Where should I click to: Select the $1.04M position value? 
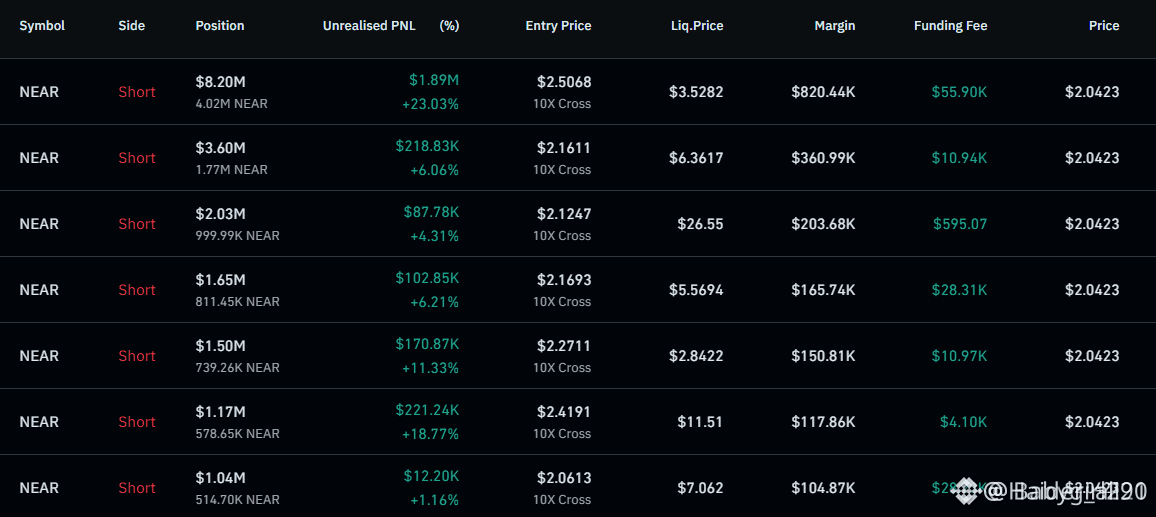click(220, 478)
